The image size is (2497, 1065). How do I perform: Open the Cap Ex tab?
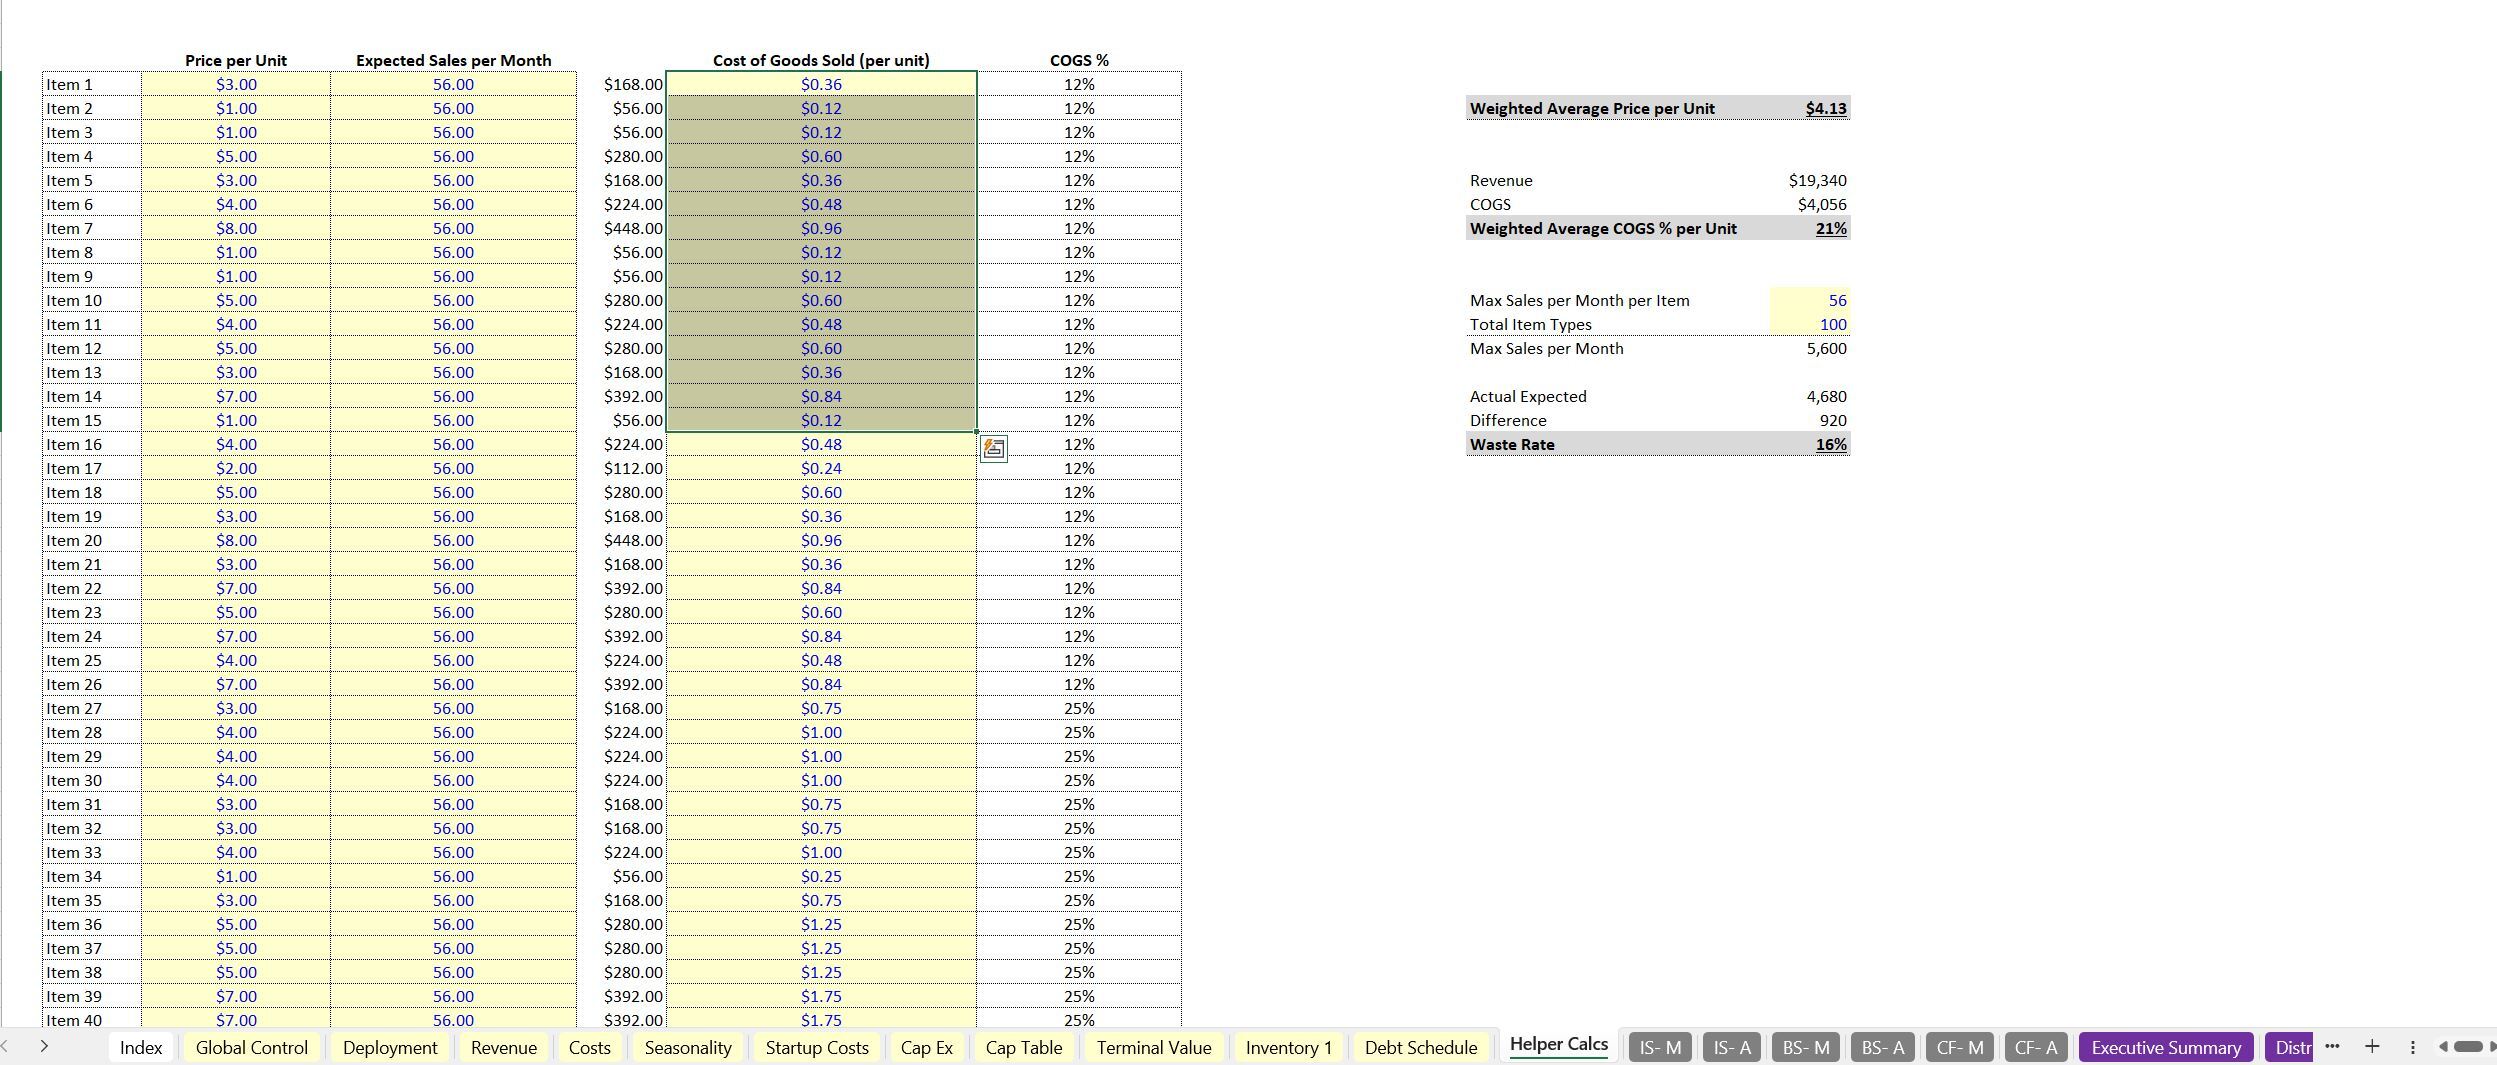pyautogui.click(x=927, y=1047)
